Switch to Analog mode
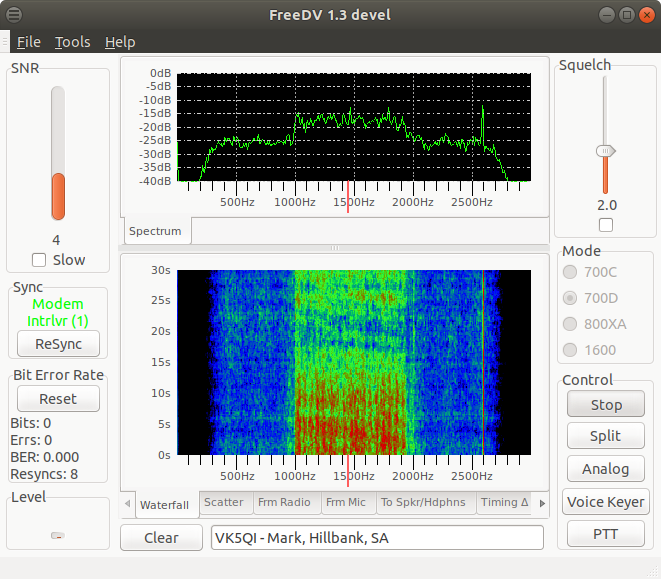 point(606,469)
